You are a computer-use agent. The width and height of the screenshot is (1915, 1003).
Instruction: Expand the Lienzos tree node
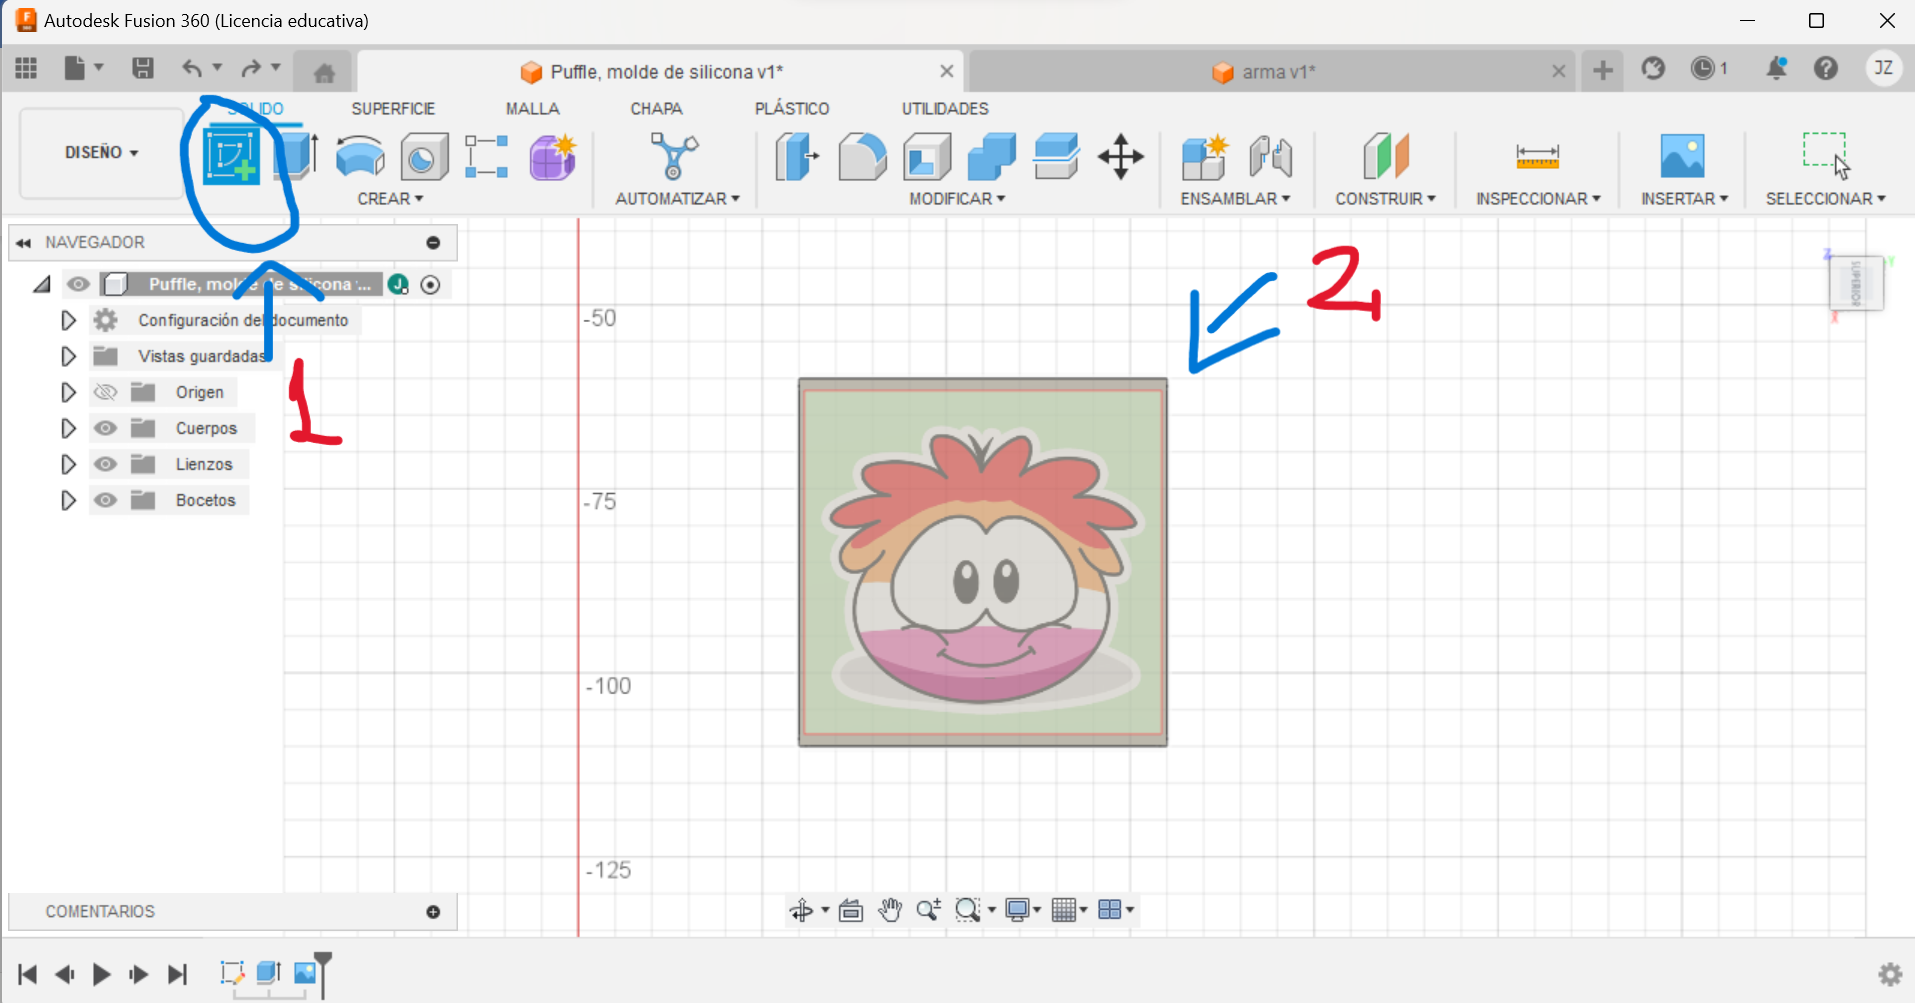68,464
